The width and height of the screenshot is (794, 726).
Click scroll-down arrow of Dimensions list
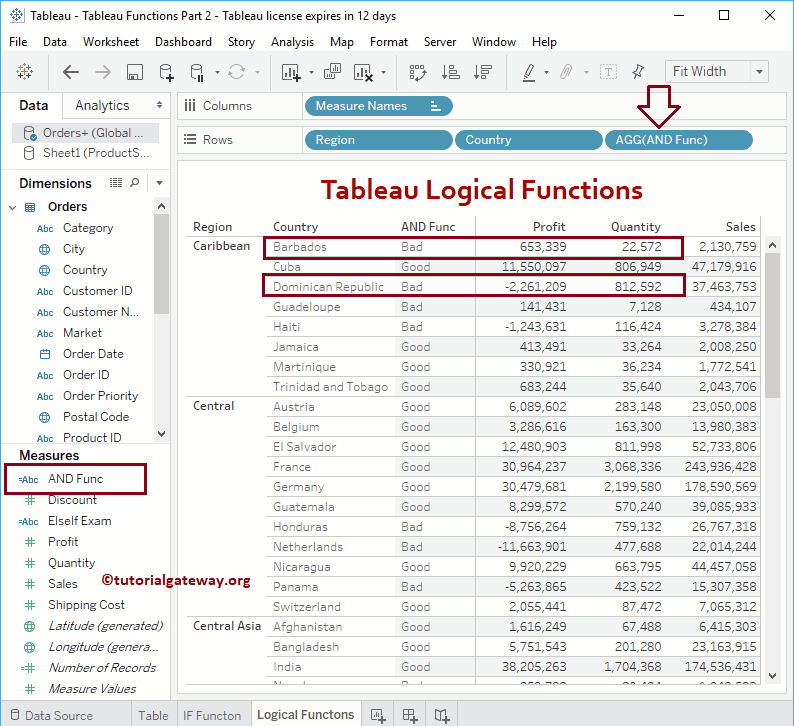pyautogui.click(x=162, y=434)
